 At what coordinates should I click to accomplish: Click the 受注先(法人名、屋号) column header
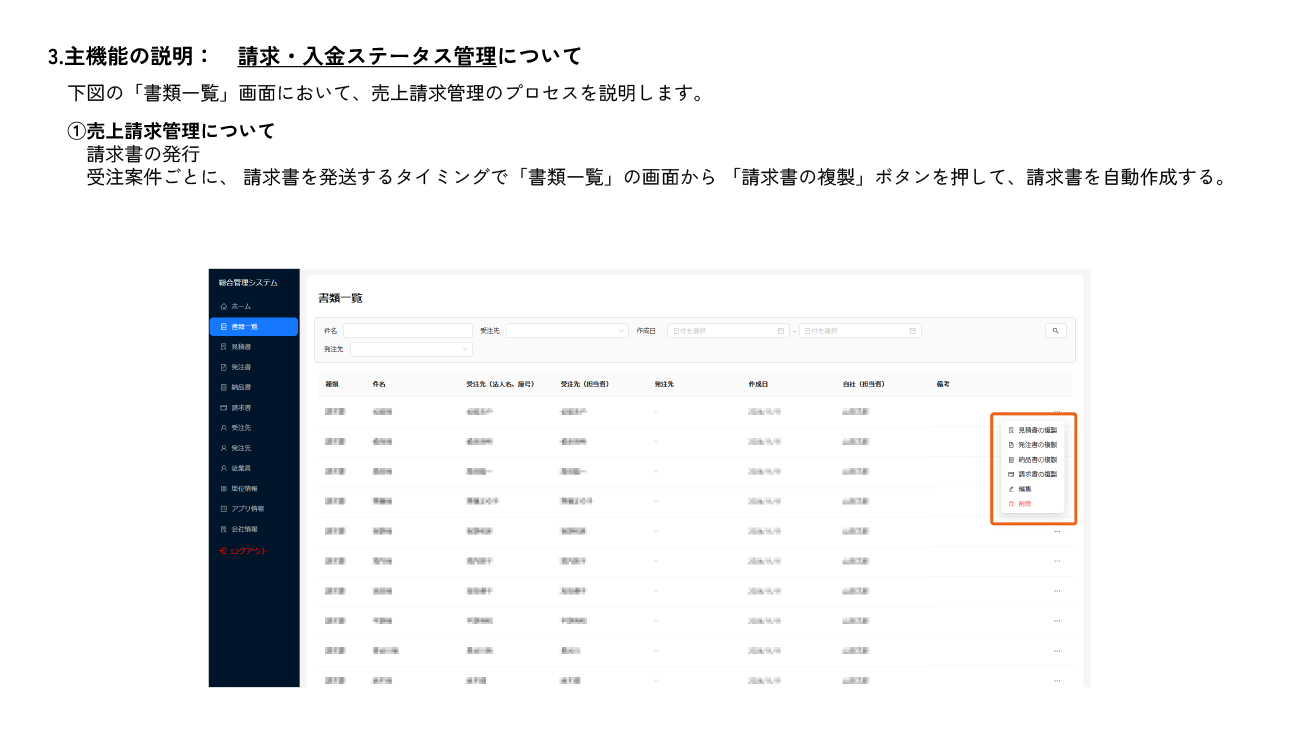tap(500, 384)
